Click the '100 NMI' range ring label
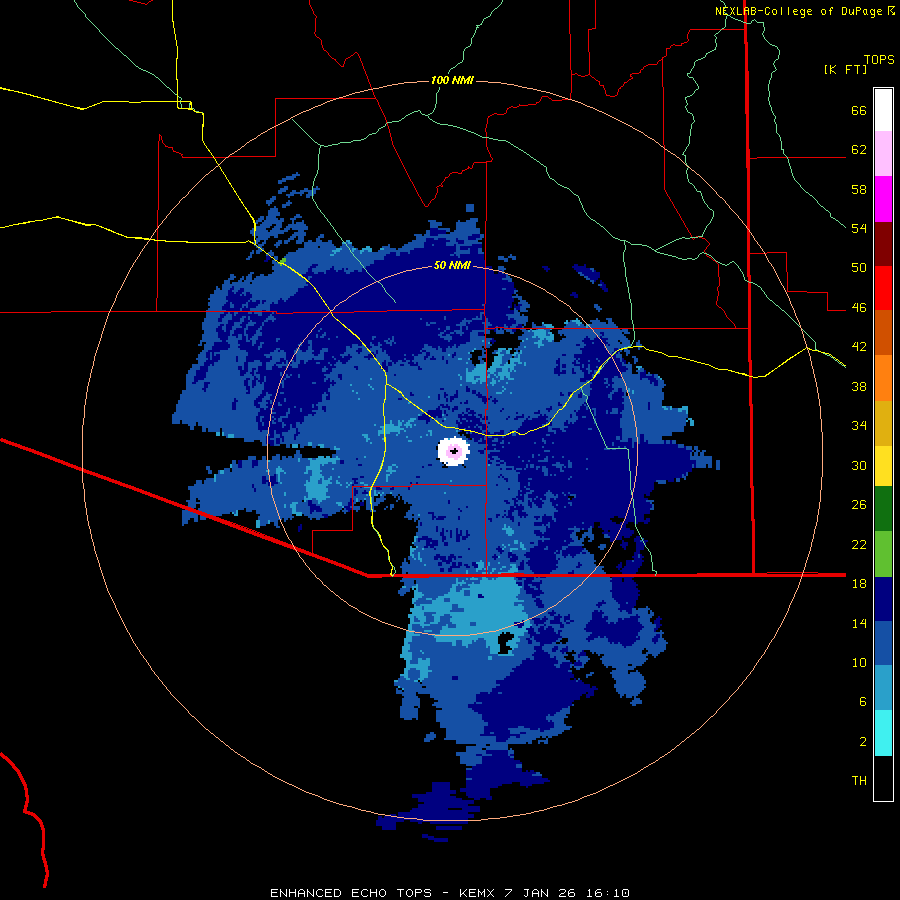The width and height of the screenshot is (900, 900). [x=452, y=80]
